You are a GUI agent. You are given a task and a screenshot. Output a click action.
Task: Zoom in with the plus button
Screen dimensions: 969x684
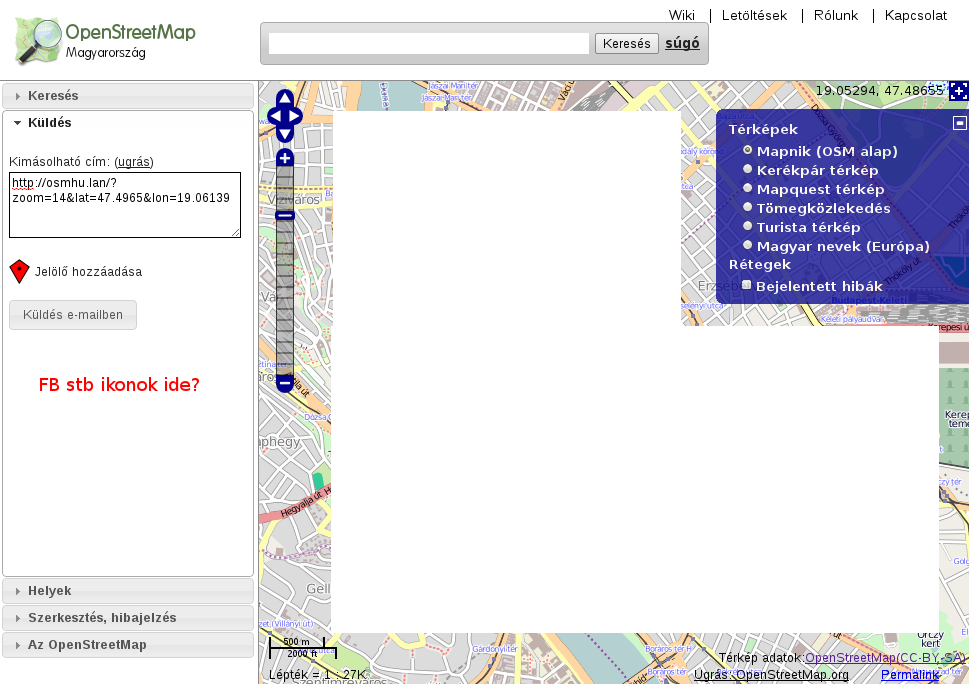(x=285, y=158)
